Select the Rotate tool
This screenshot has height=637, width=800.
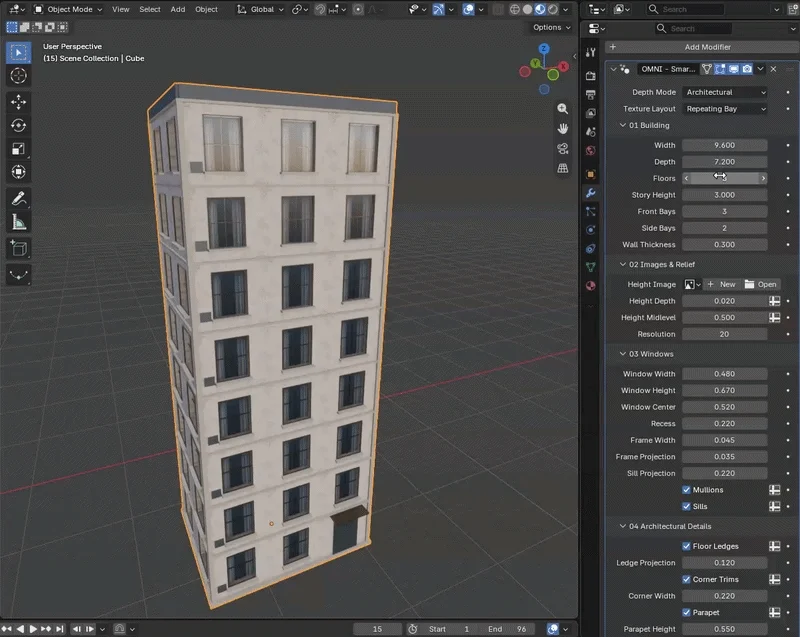coord(18,125)
